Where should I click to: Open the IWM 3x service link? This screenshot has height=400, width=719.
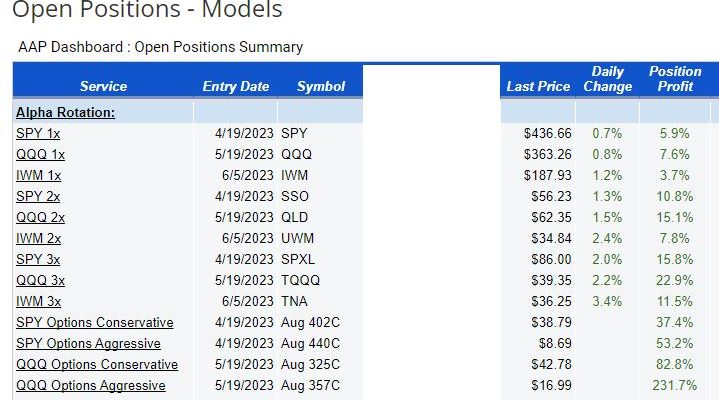(x=39, y=301)
